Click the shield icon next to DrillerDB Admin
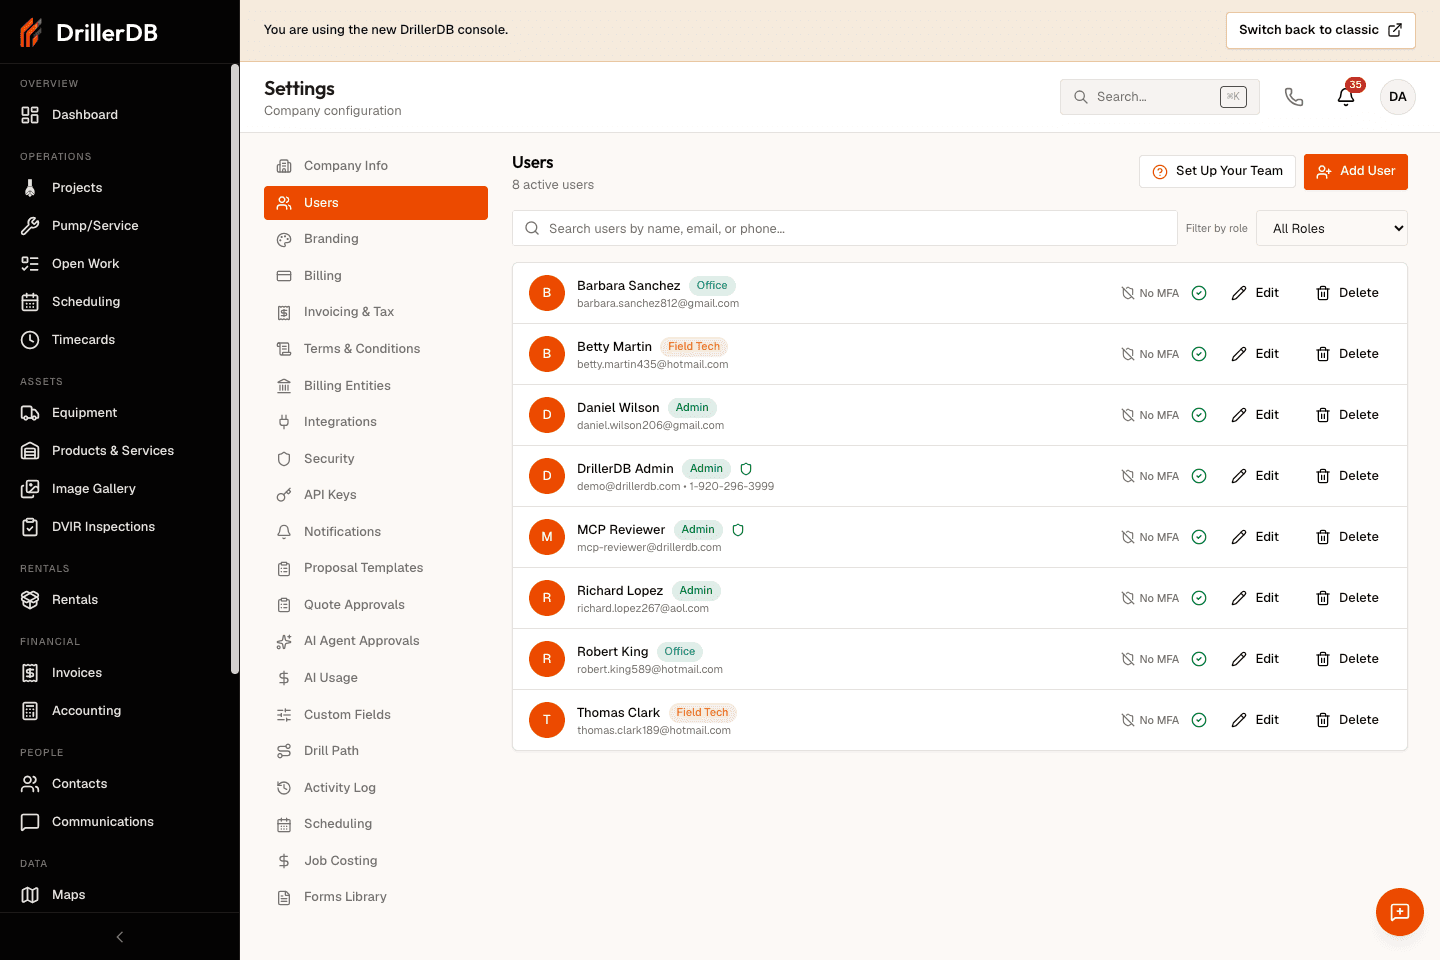 pos(746,469)
